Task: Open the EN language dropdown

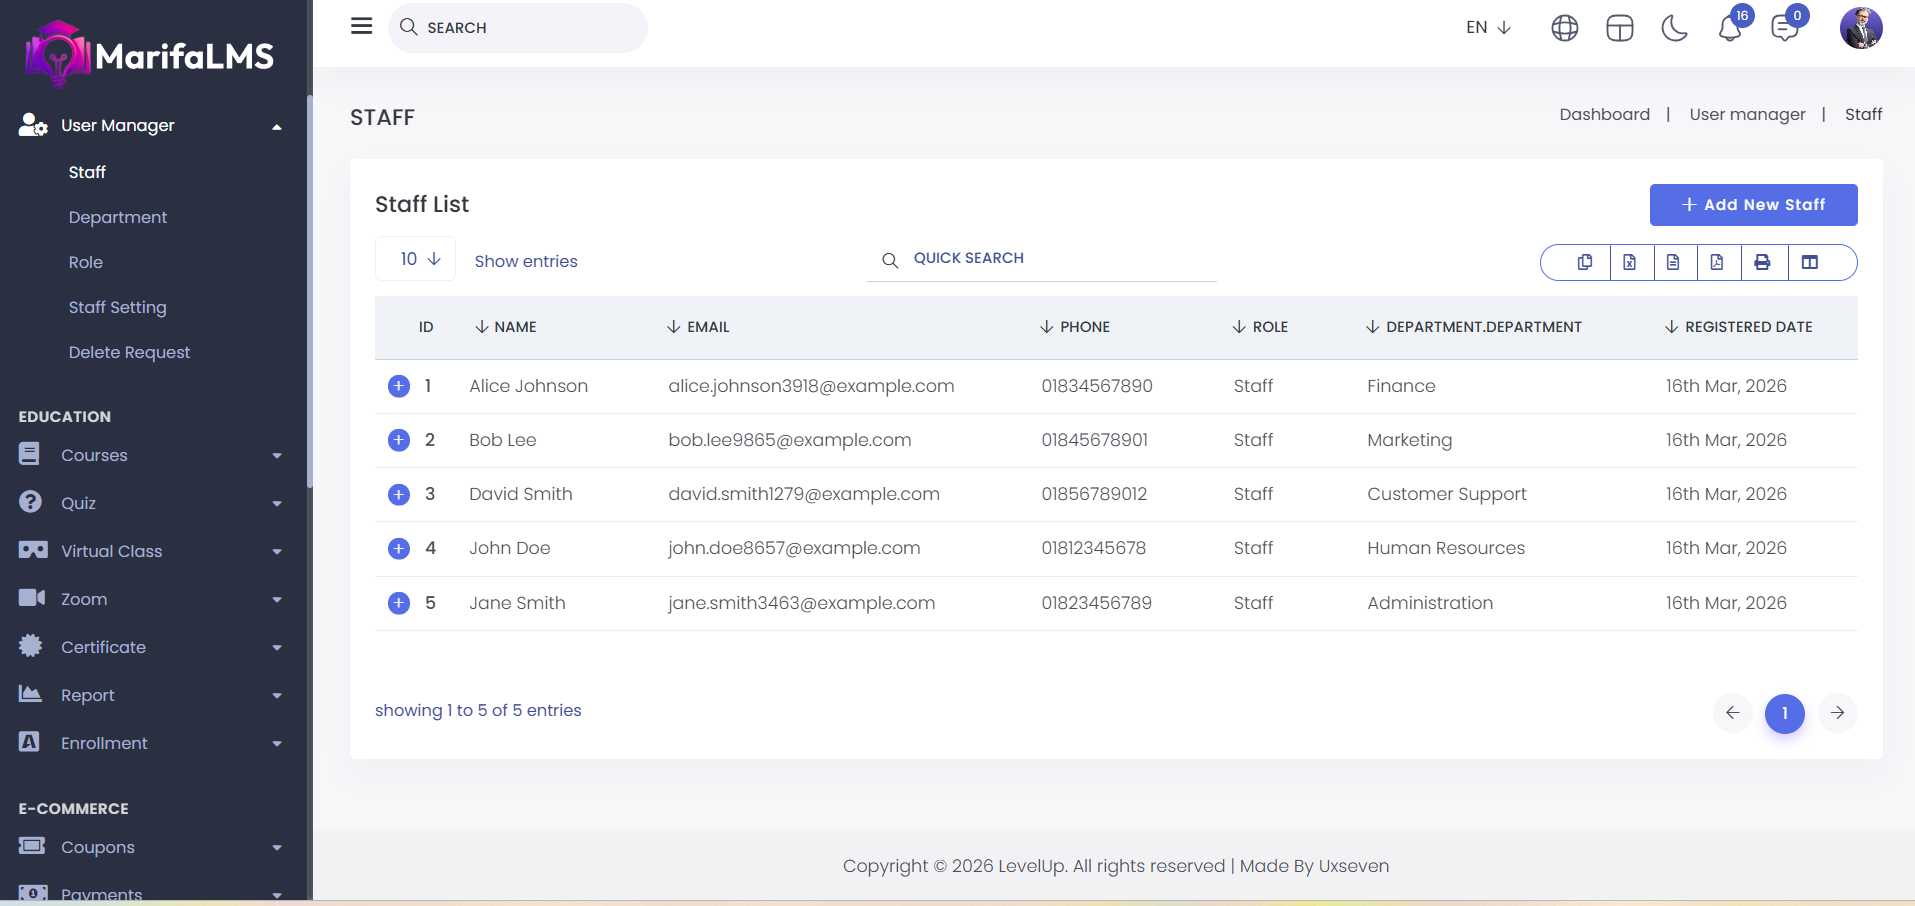Action: click(1488, 28)
